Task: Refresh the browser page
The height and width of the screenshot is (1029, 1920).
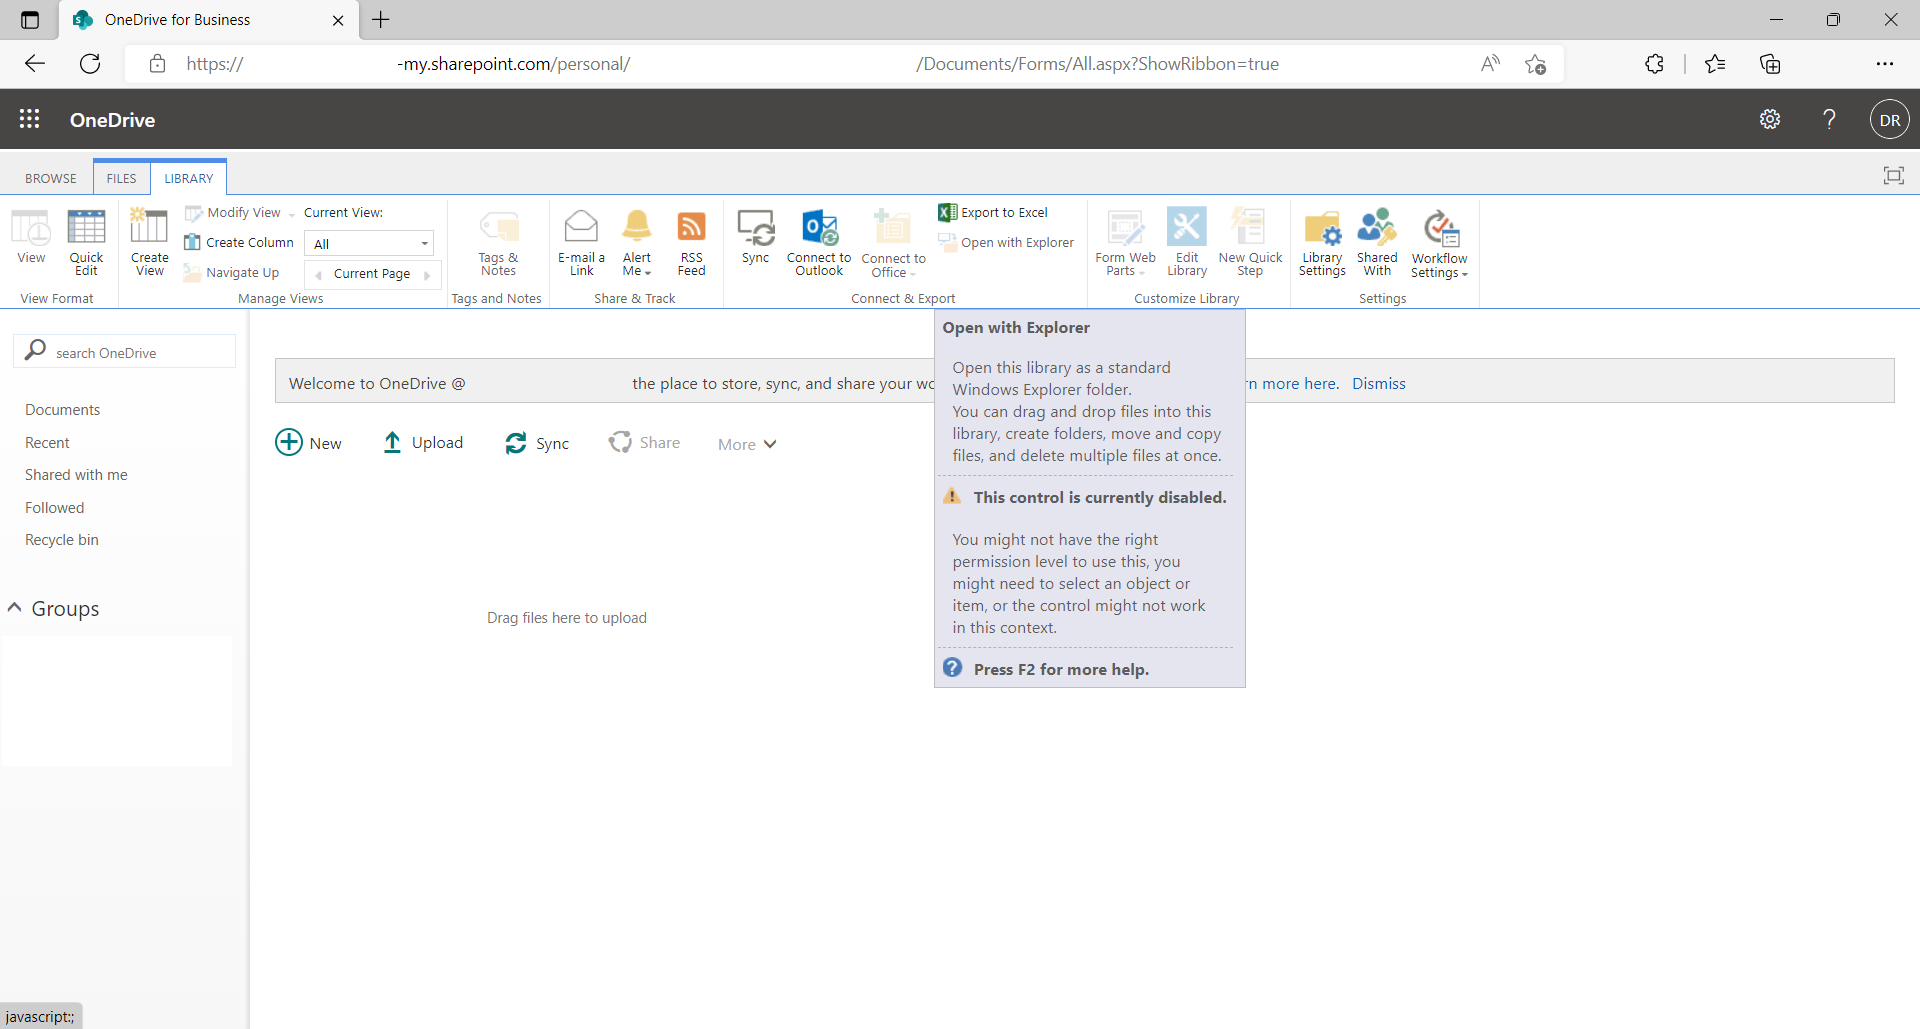Action: coord(90,64)
